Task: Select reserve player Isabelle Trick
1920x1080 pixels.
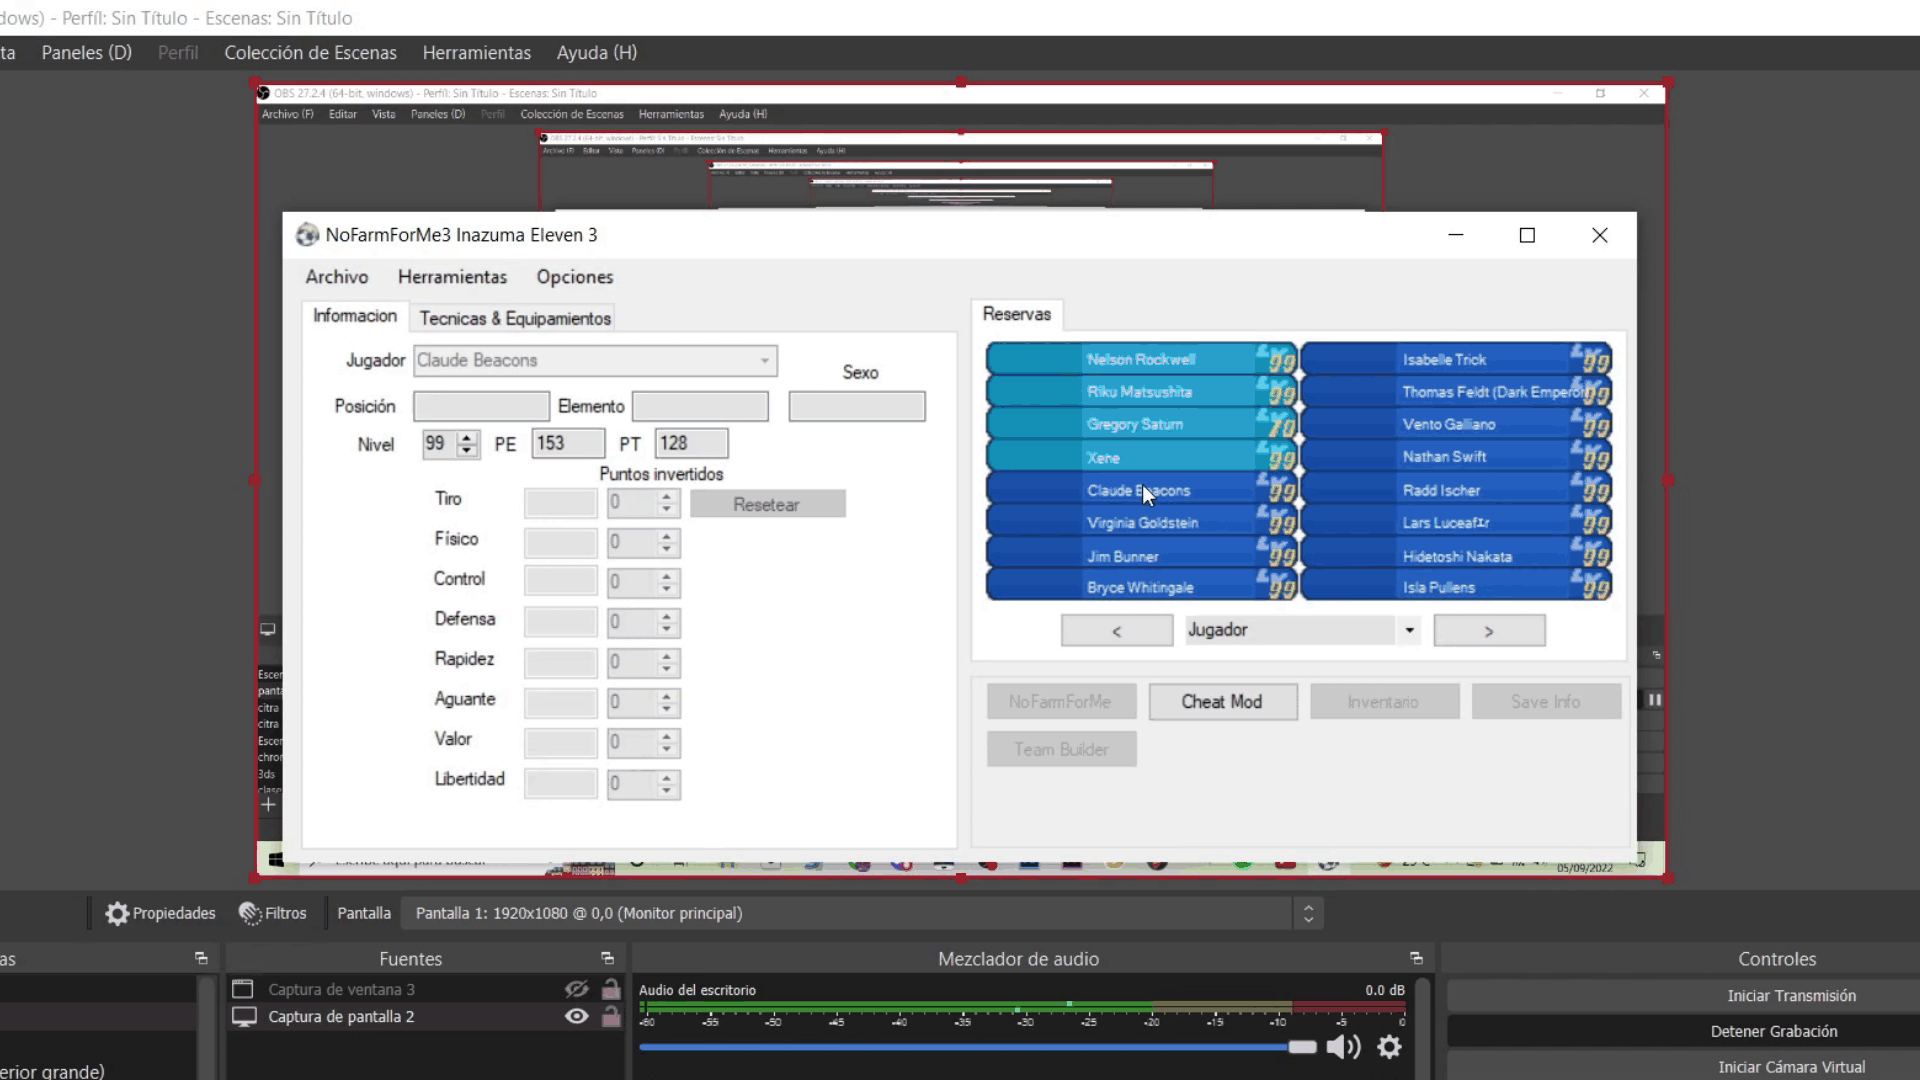Action: (1456, 359)
